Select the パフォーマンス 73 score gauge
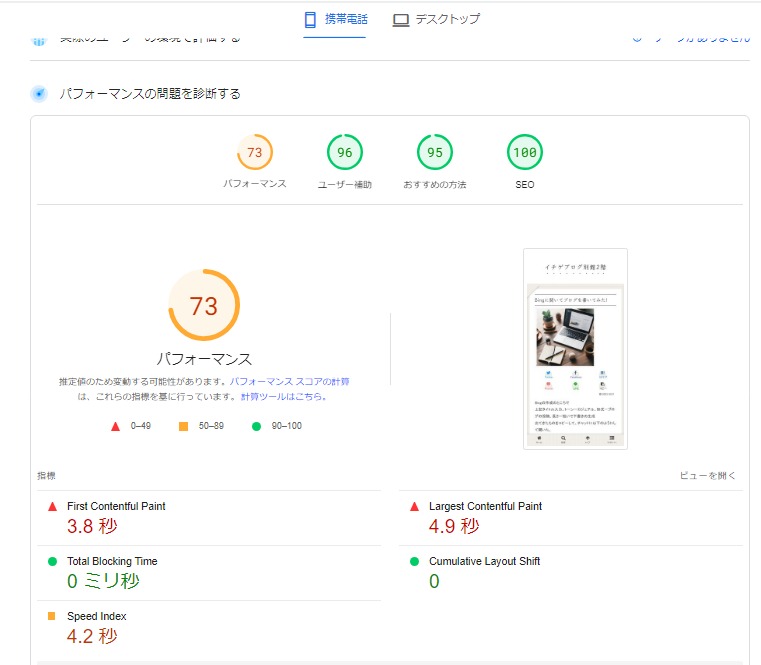The image size is (761, 665). pyautogui.click(x=255, y=153)
